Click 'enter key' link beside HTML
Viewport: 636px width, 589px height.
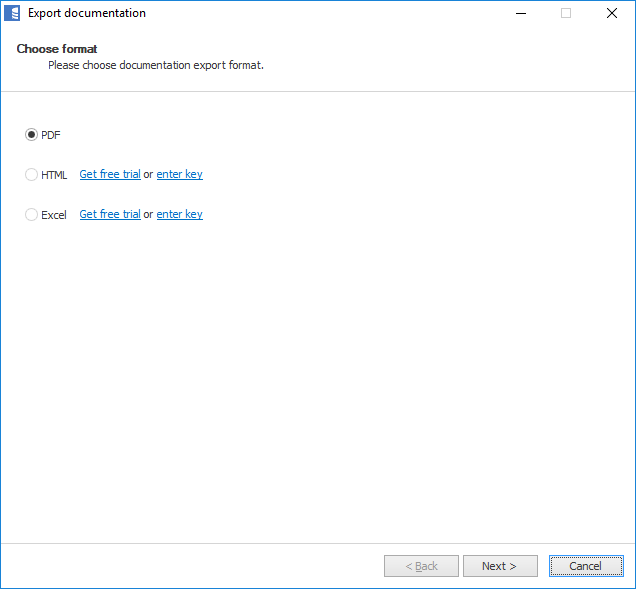[179, 175]
